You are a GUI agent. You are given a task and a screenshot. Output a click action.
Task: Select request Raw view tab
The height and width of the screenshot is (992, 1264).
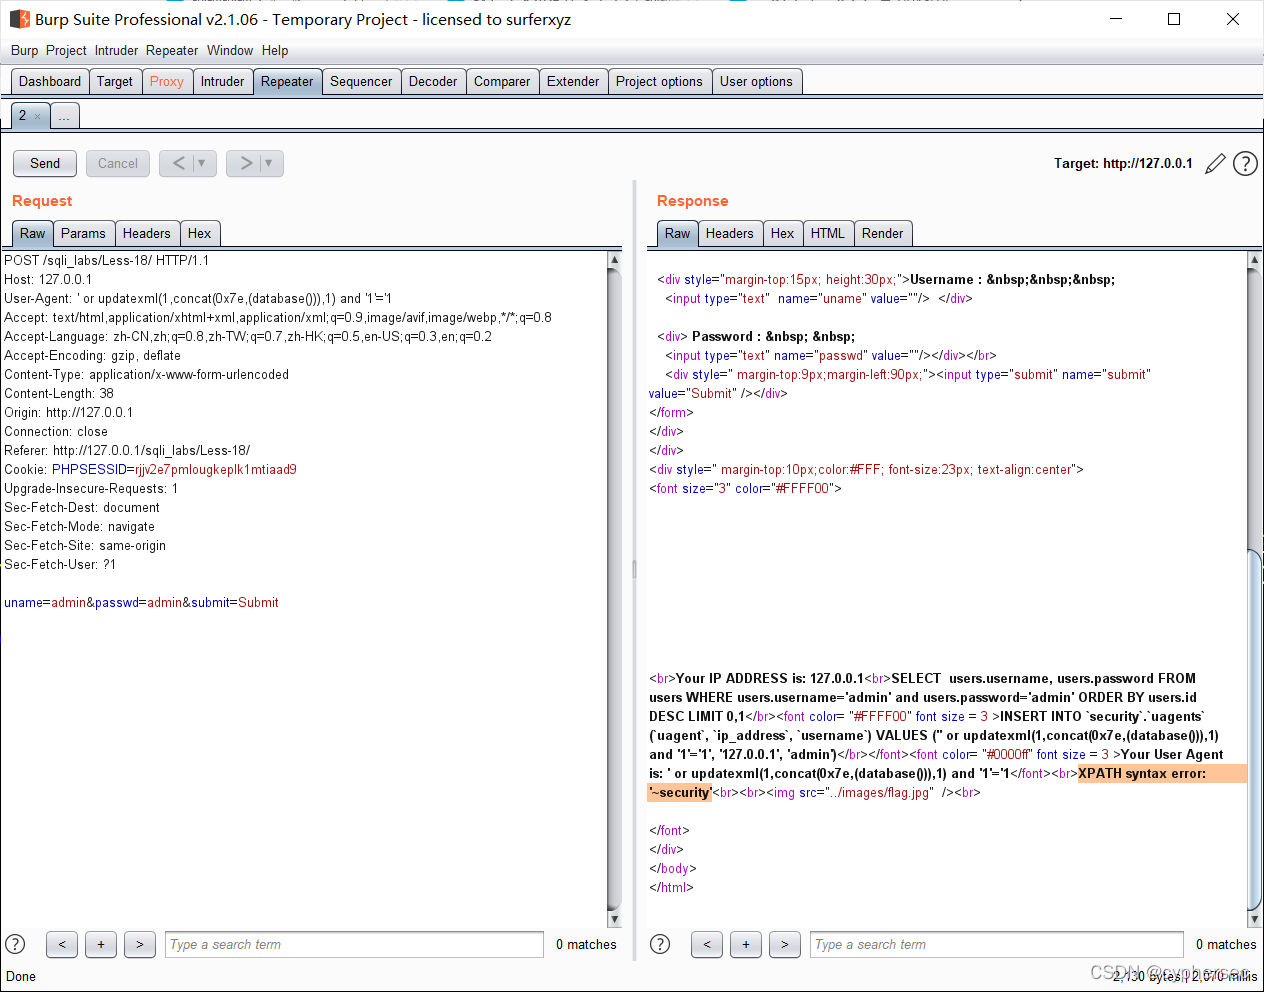click(x=32, y=233)
